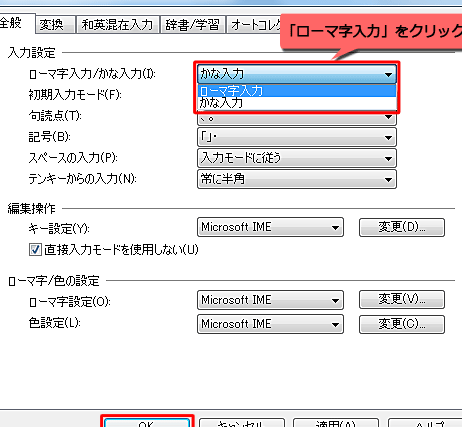Choose かな入力 option in dropdown list
The width and height of the screenshot is (462, 427).
pos(297,103)
